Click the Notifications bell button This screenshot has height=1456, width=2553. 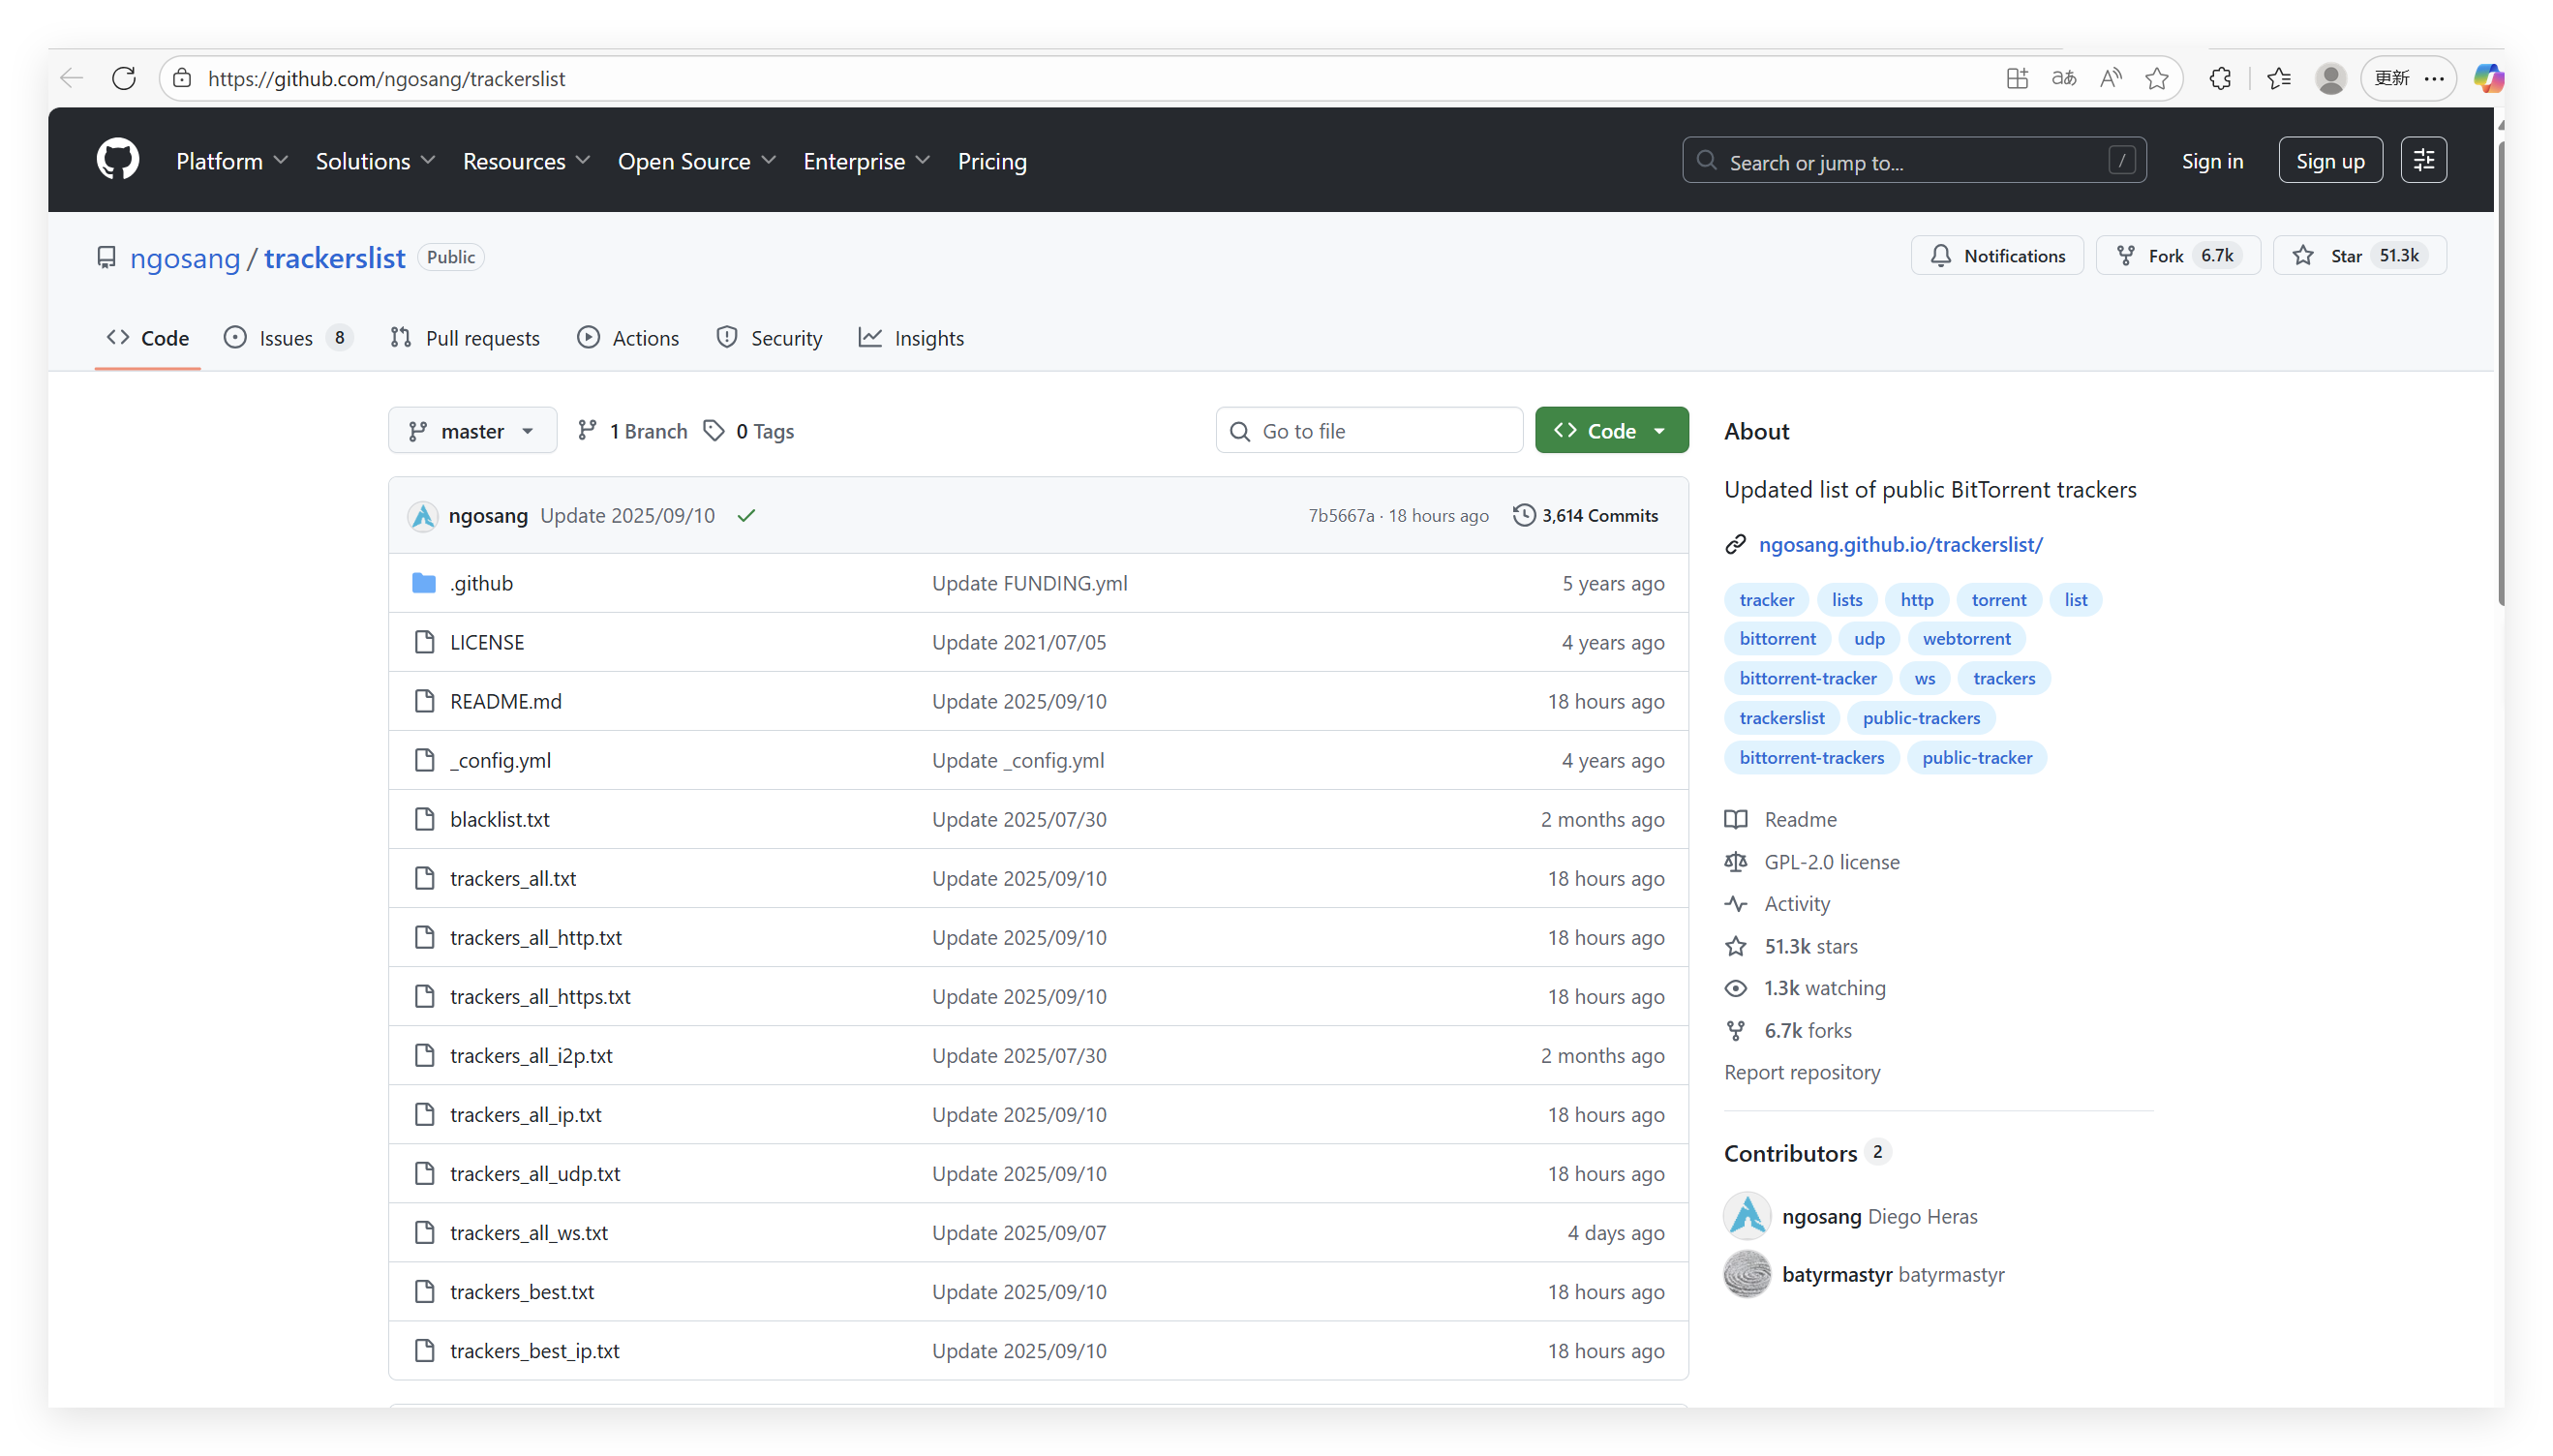coord(1996,256)
